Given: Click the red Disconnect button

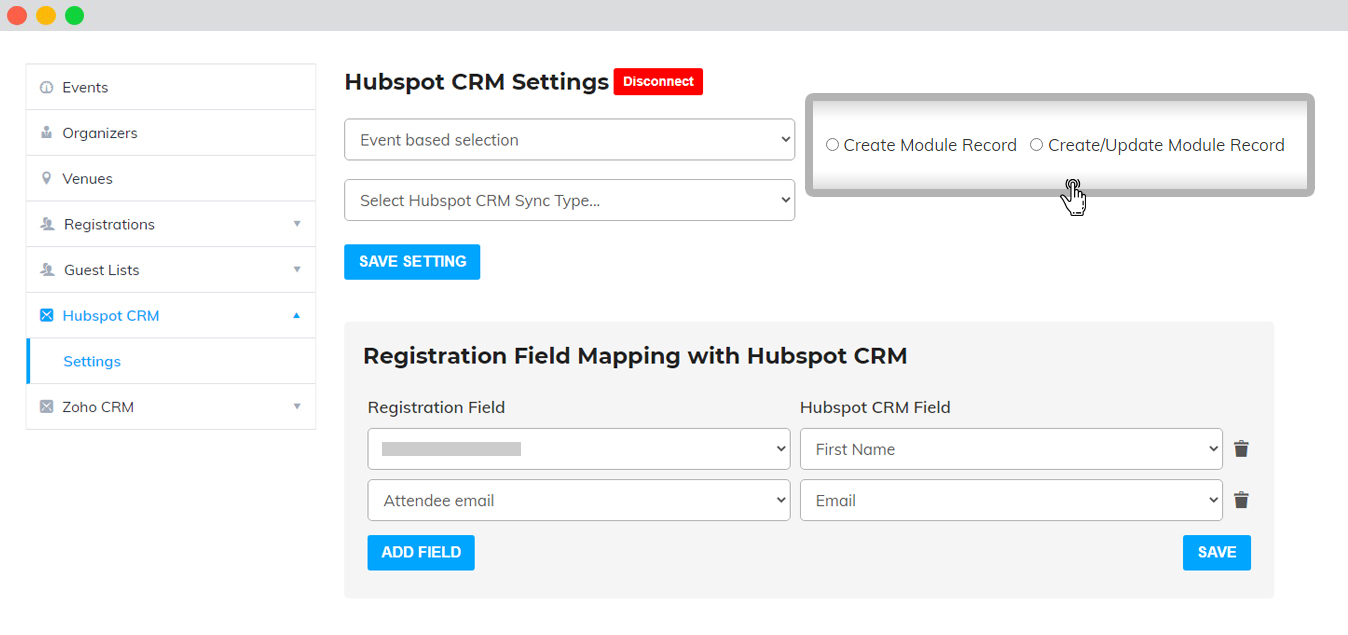Looking at the screenshot, I should click(x=658, y=82).
